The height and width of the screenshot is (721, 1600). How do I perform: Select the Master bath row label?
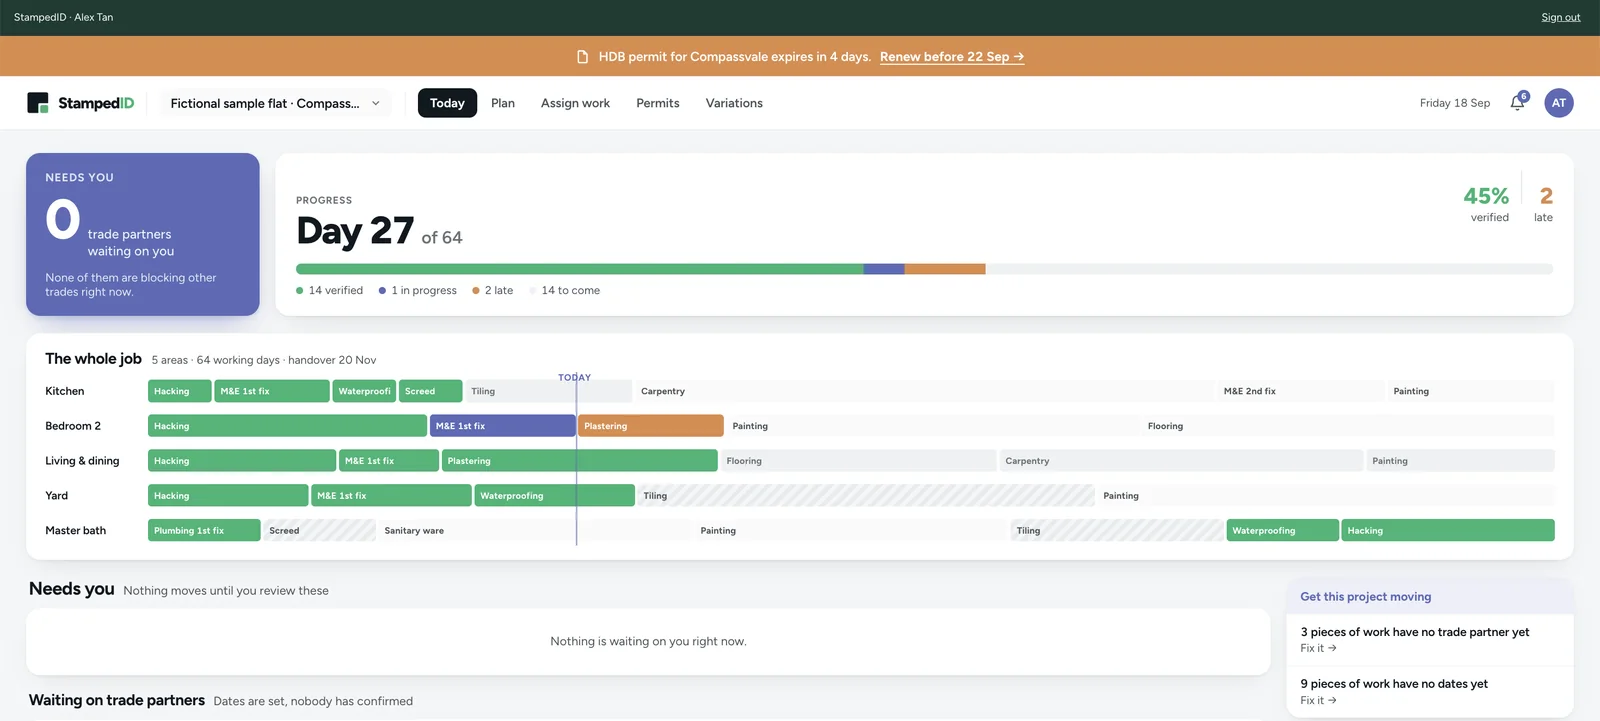(75, 531)
